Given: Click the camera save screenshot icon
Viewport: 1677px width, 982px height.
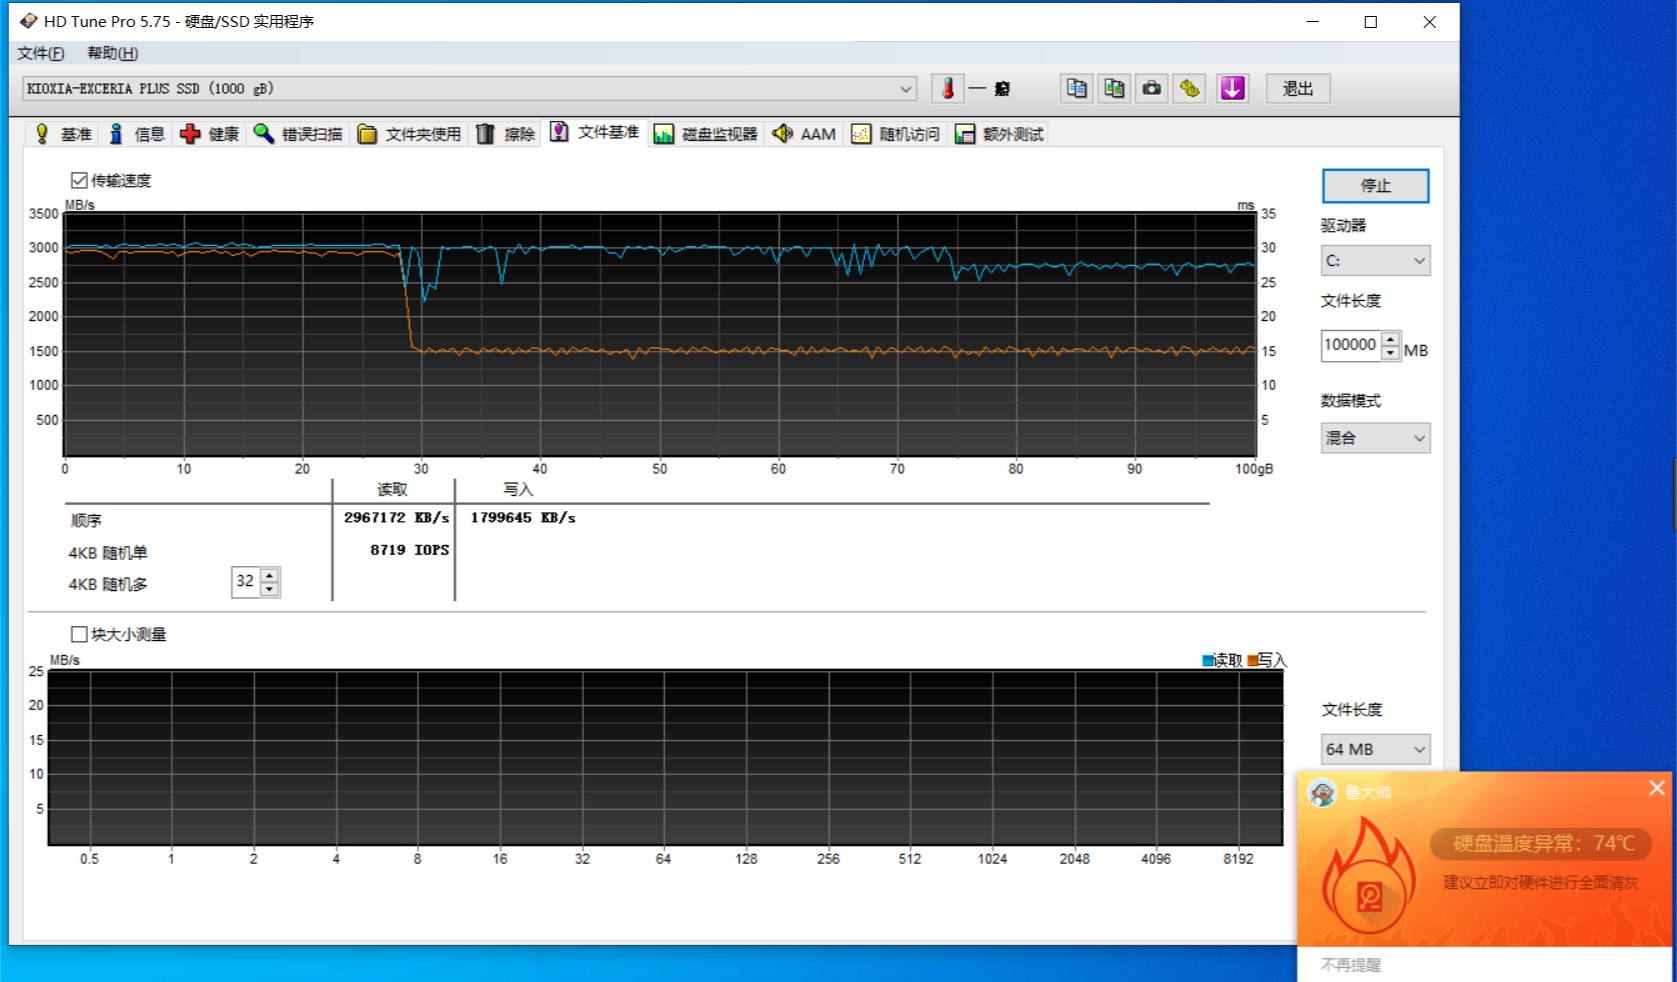Looking at the screenshot, I should (1152, 88).
